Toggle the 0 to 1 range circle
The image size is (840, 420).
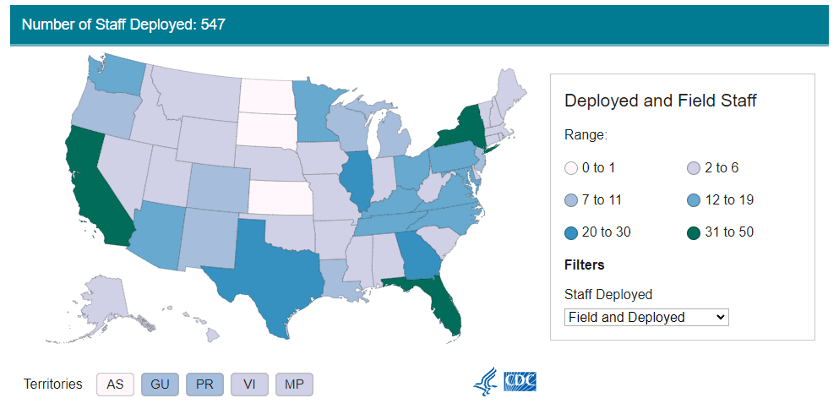(572, 168)
